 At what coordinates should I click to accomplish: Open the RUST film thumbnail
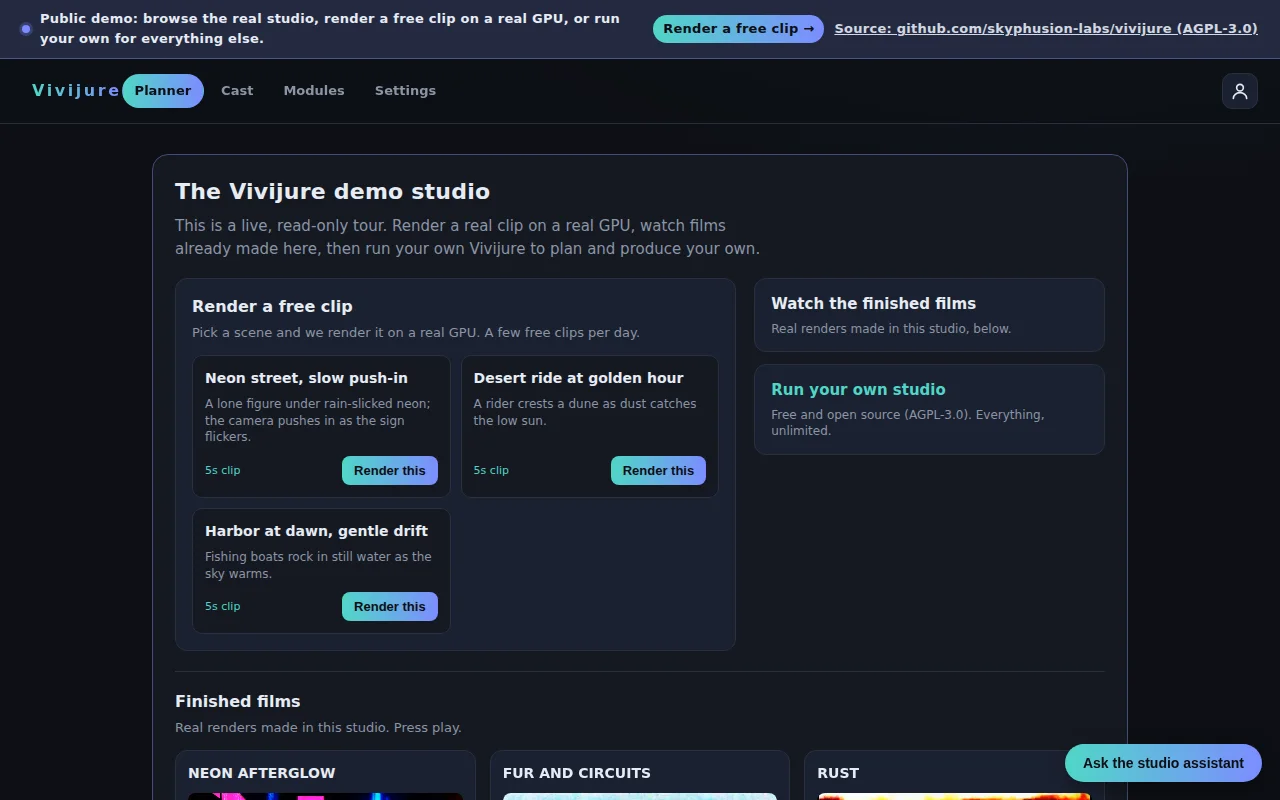pyautogui.click(x=954, y=797)
